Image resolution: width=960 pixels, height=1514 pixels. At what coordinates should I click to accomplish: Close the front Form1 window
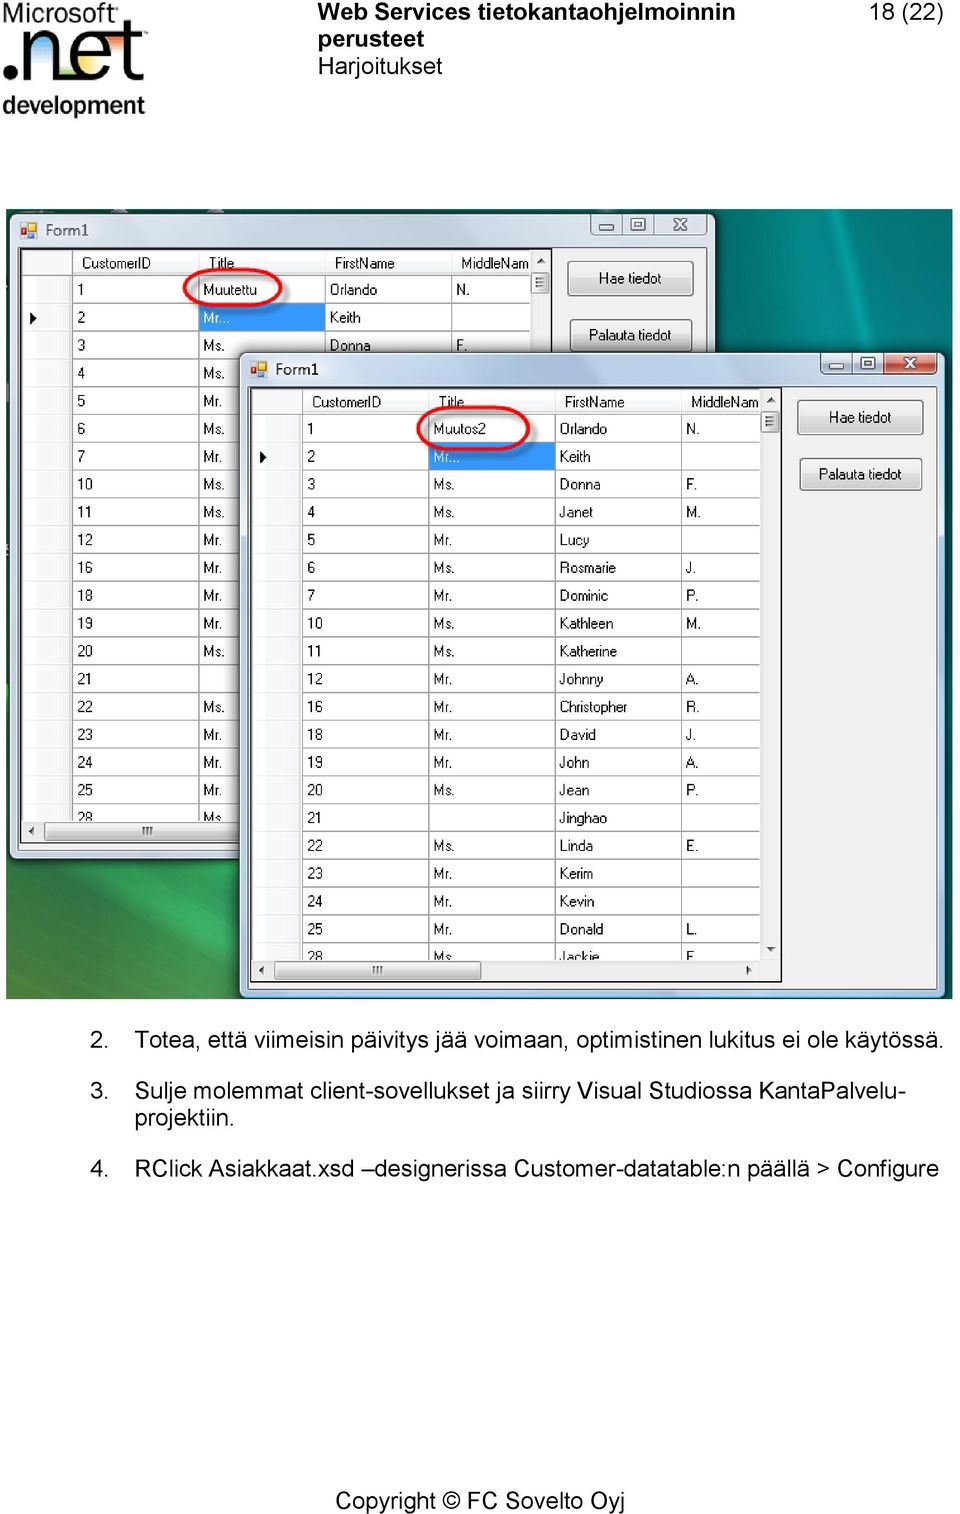click(910, 364)
